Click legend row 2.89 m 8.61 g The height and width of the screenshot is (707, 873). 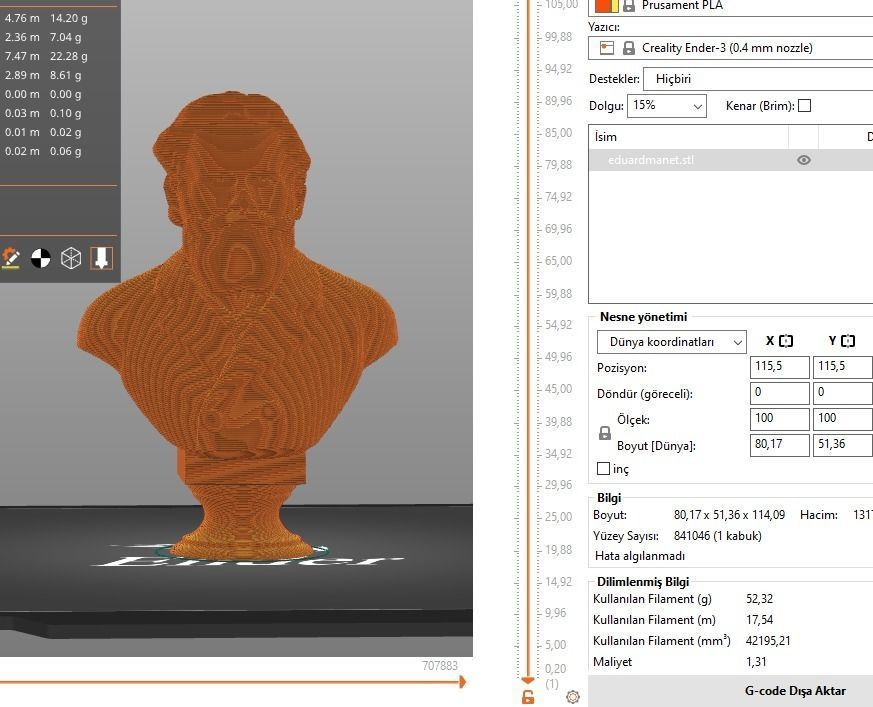coord(43,75)
